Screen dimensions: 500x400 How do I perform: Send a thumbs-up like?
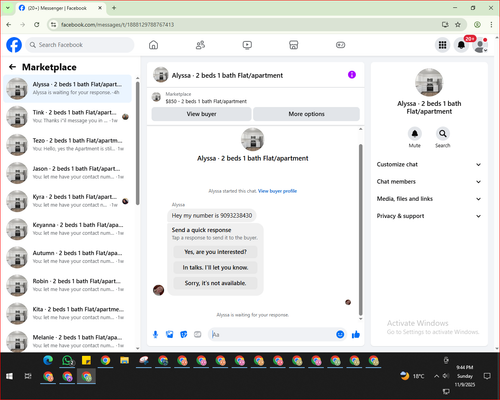point(356,334)
